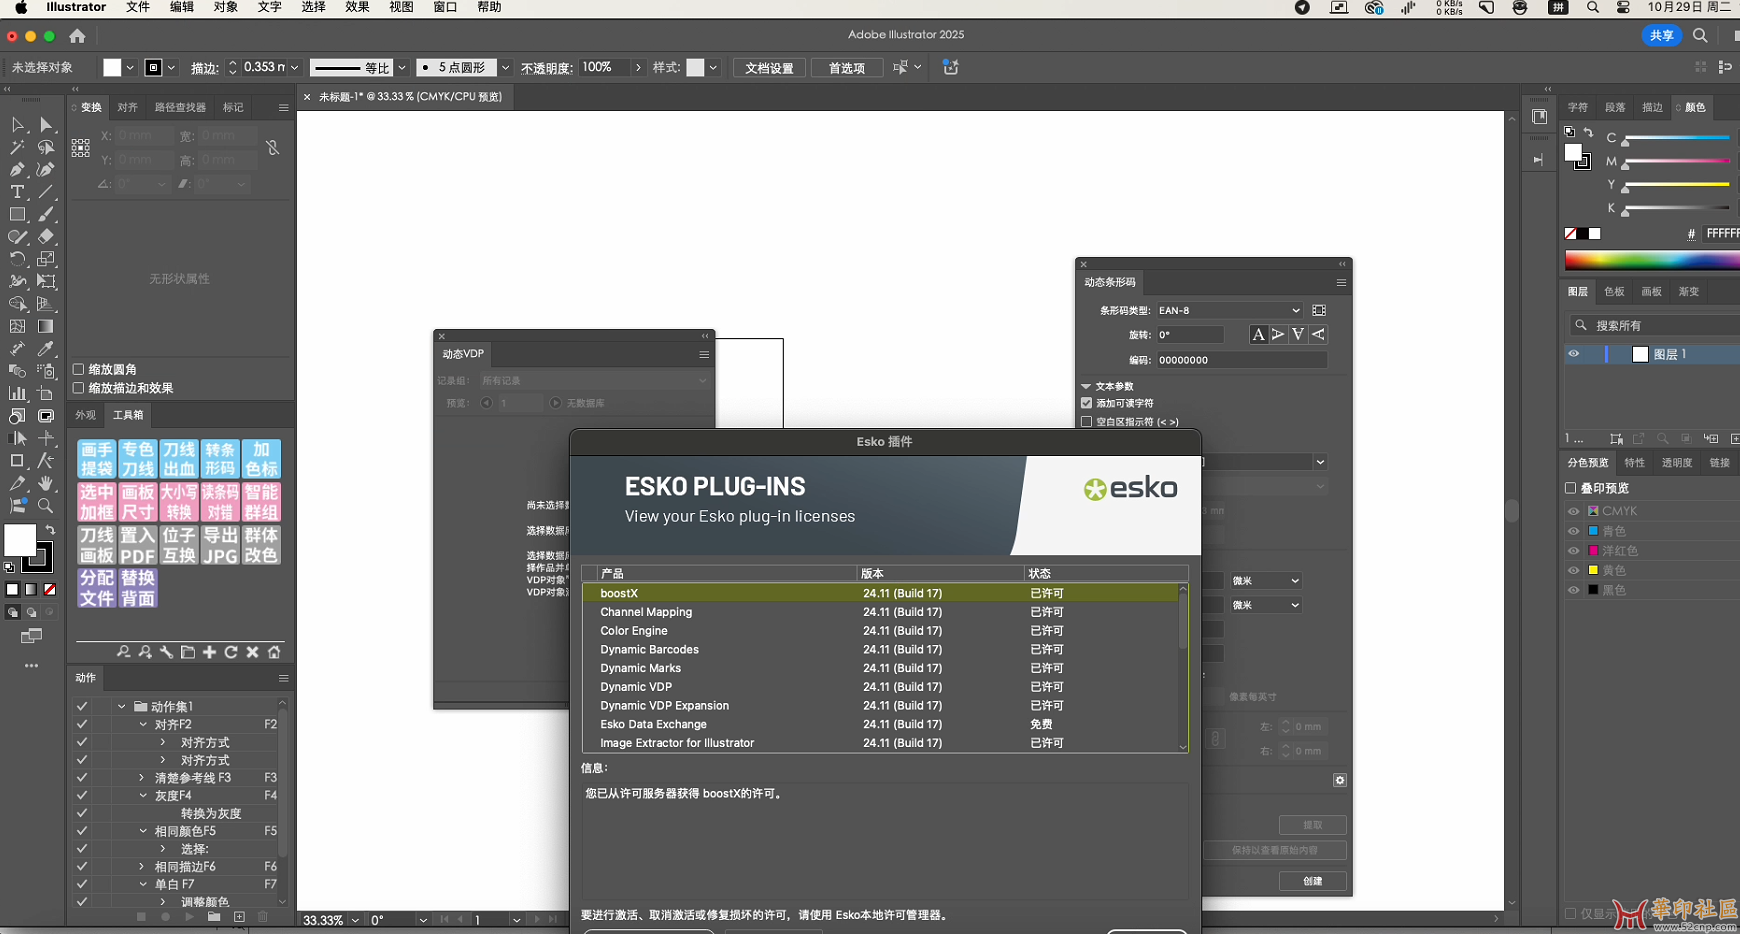Pick the Eyedropper tool
The width and height of the screenshot is (1740, 934).
point(46,349)
